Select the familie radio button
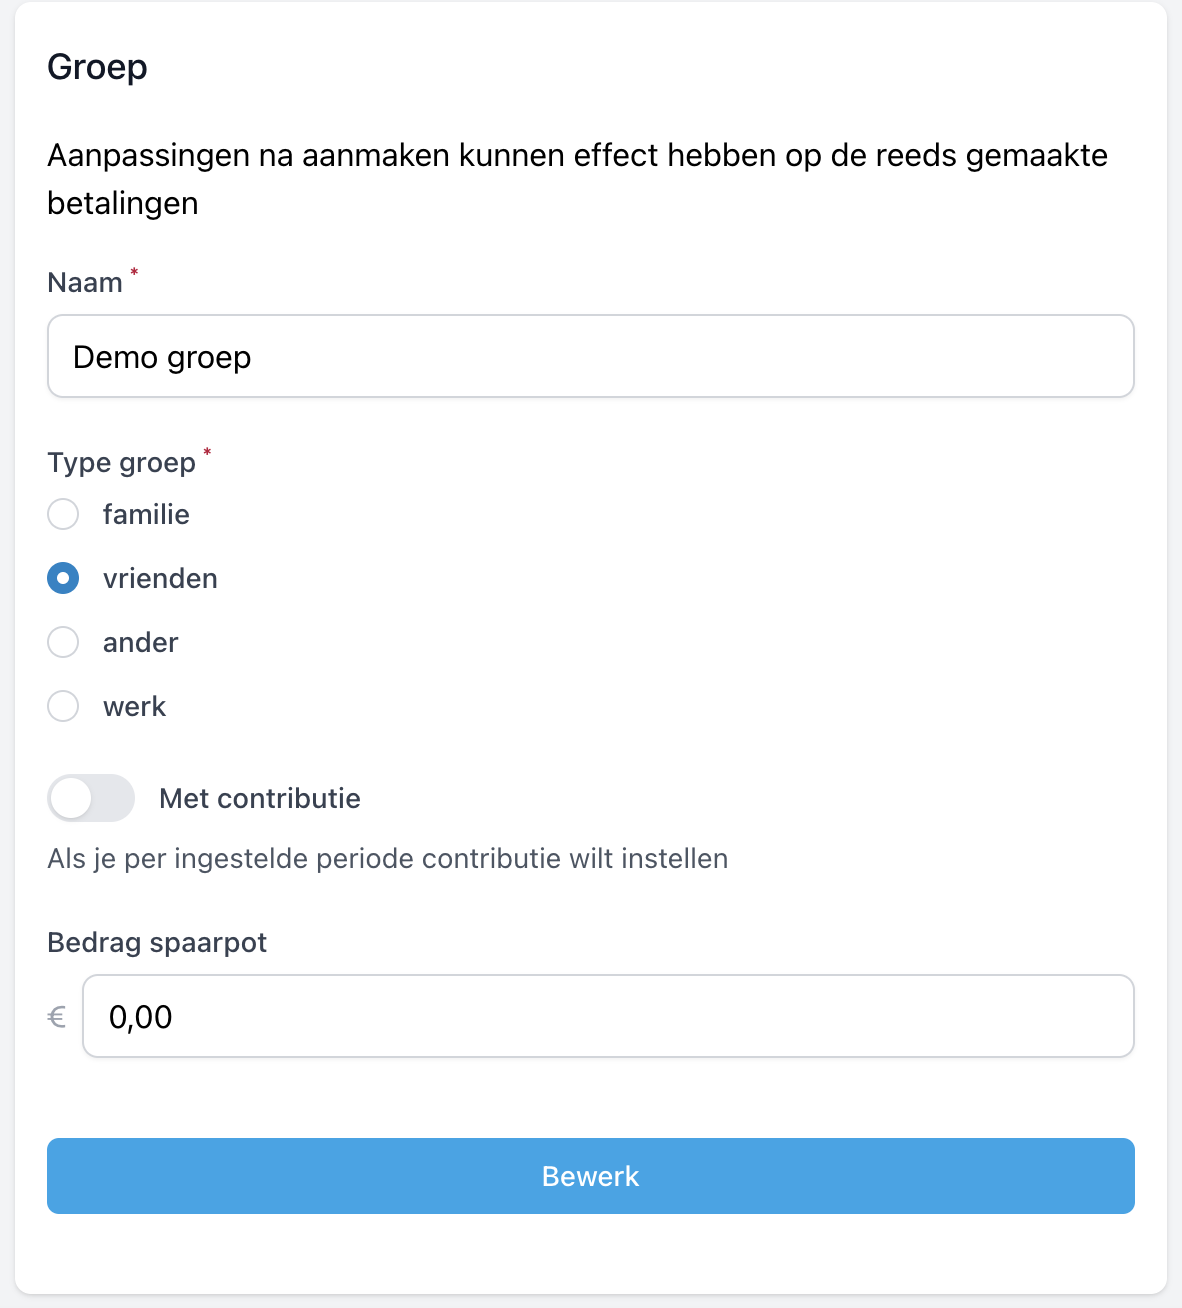 click(x=63, y=515)
